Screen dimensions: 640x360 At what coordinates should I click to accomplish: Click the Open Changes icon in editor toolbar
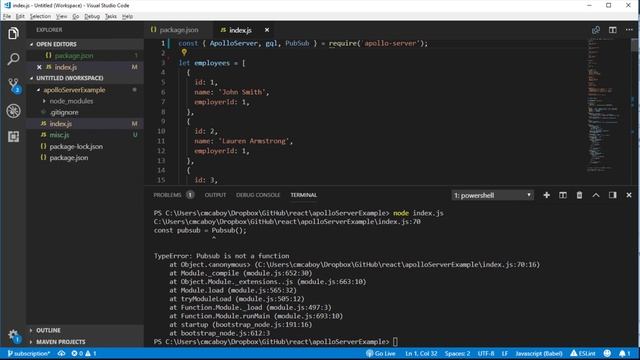point(596,30)
